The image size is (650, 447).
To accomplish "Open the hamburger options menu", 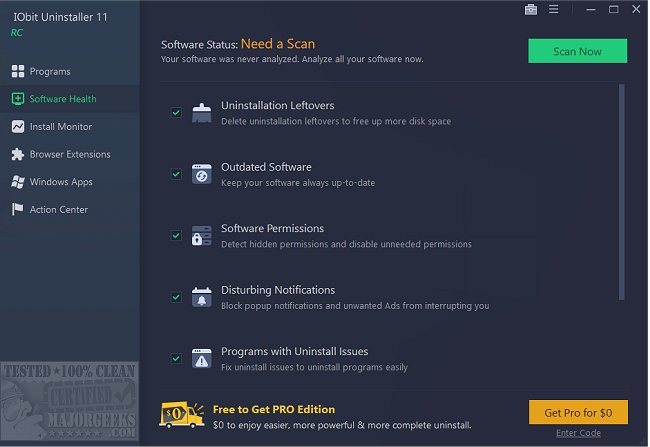I will point(555,9).
